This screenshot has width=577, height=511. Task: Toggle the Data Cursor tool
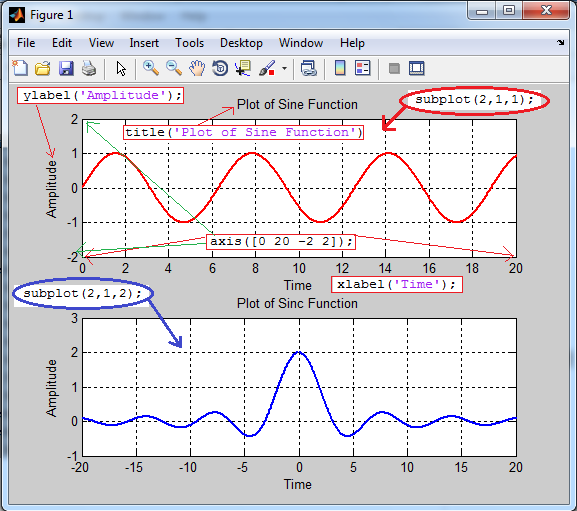tap(243, 68)
